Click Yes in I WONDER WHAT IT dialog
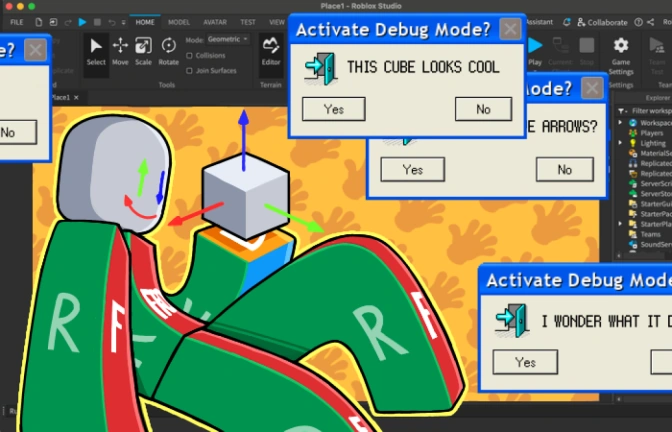672x432 pixels. click(x=525, y=362)
